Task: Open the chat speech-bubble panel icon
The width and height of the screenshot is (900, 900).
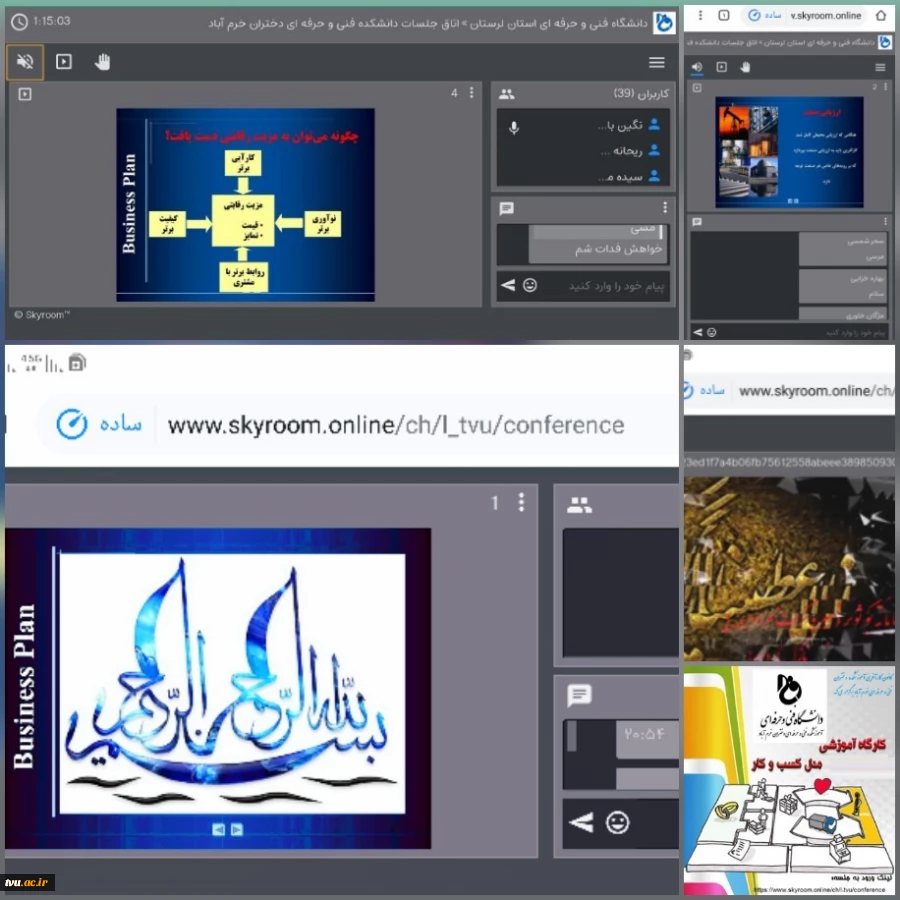Action: click(506, 208)
